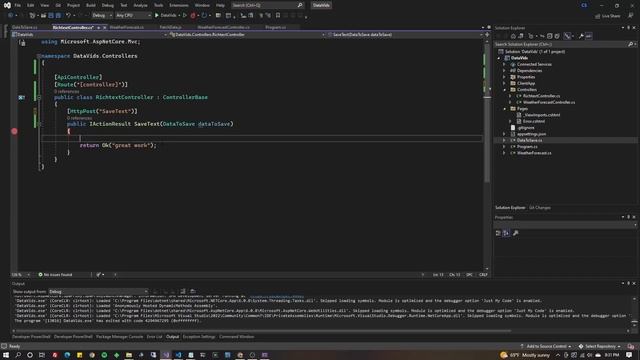Open the Tools menu
This screenshot has width=640, height=360.
click(158, 5)
